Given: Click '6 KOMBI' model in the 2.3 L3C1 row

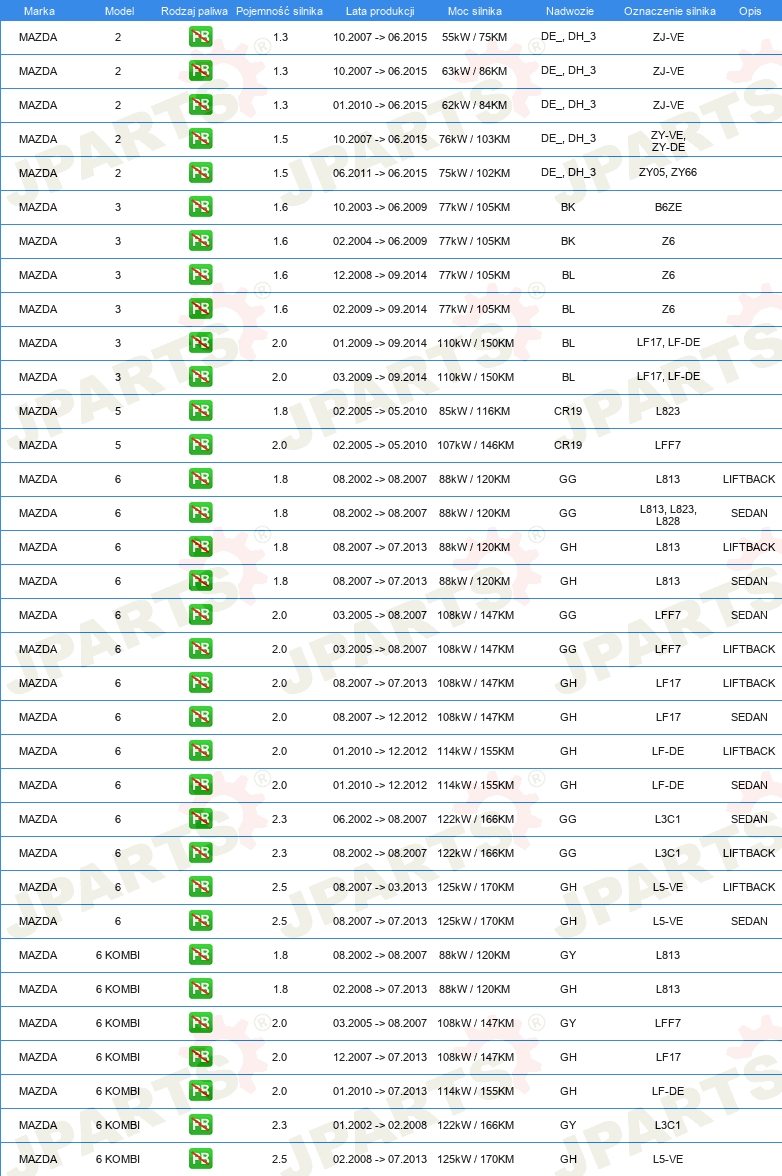Looking at the screenshot, I should coord(118,1125).
